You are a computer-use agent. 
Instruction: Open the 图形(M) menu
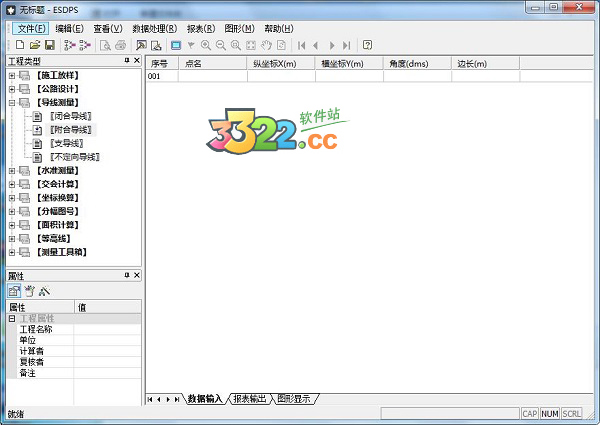coord(240,29)
